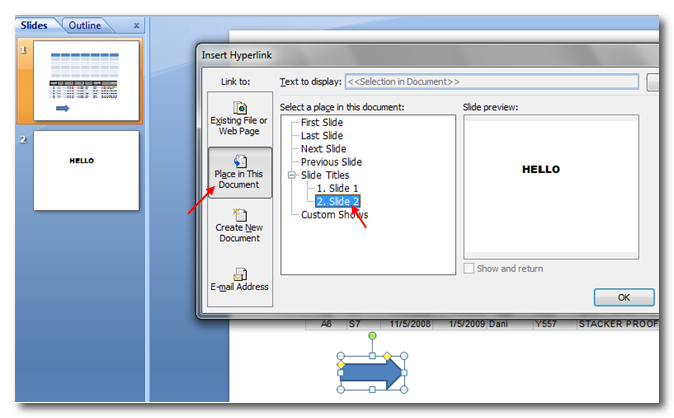Click Custom Shows in the tree
674x418 pixels.
pos(334,214)
